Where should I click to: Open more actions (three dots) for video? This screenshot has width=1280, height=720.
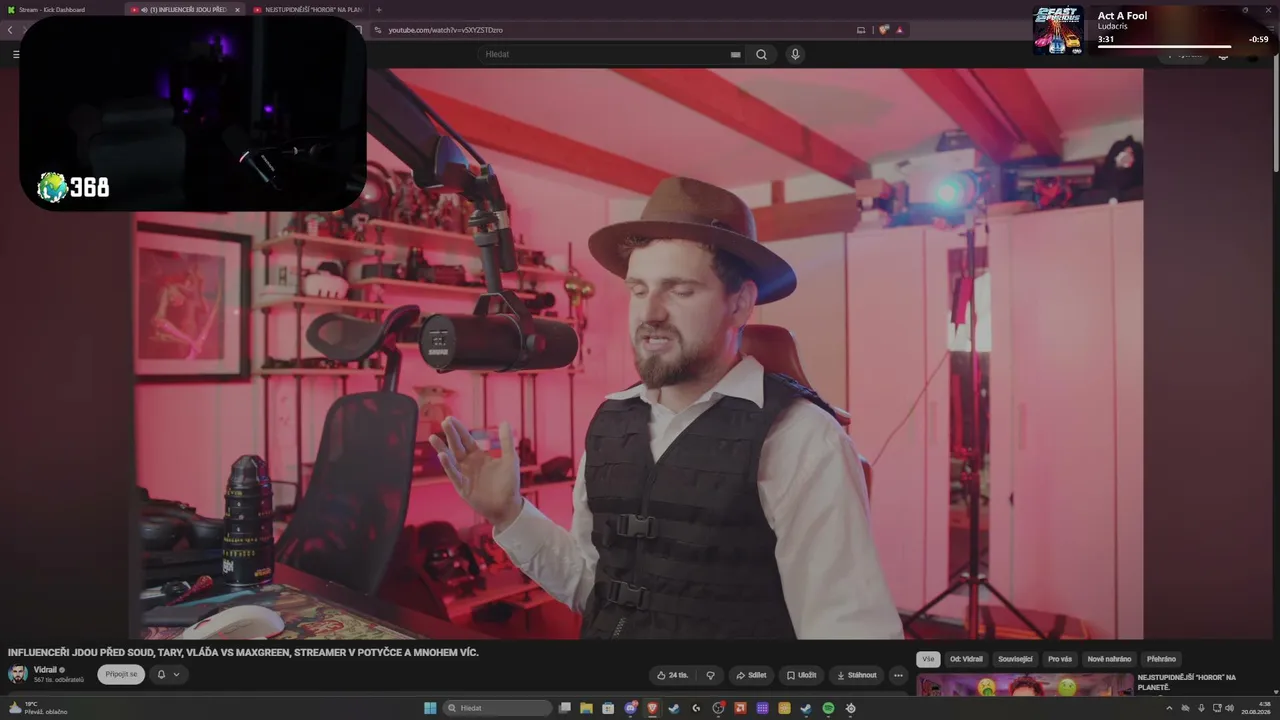(898, 675)
